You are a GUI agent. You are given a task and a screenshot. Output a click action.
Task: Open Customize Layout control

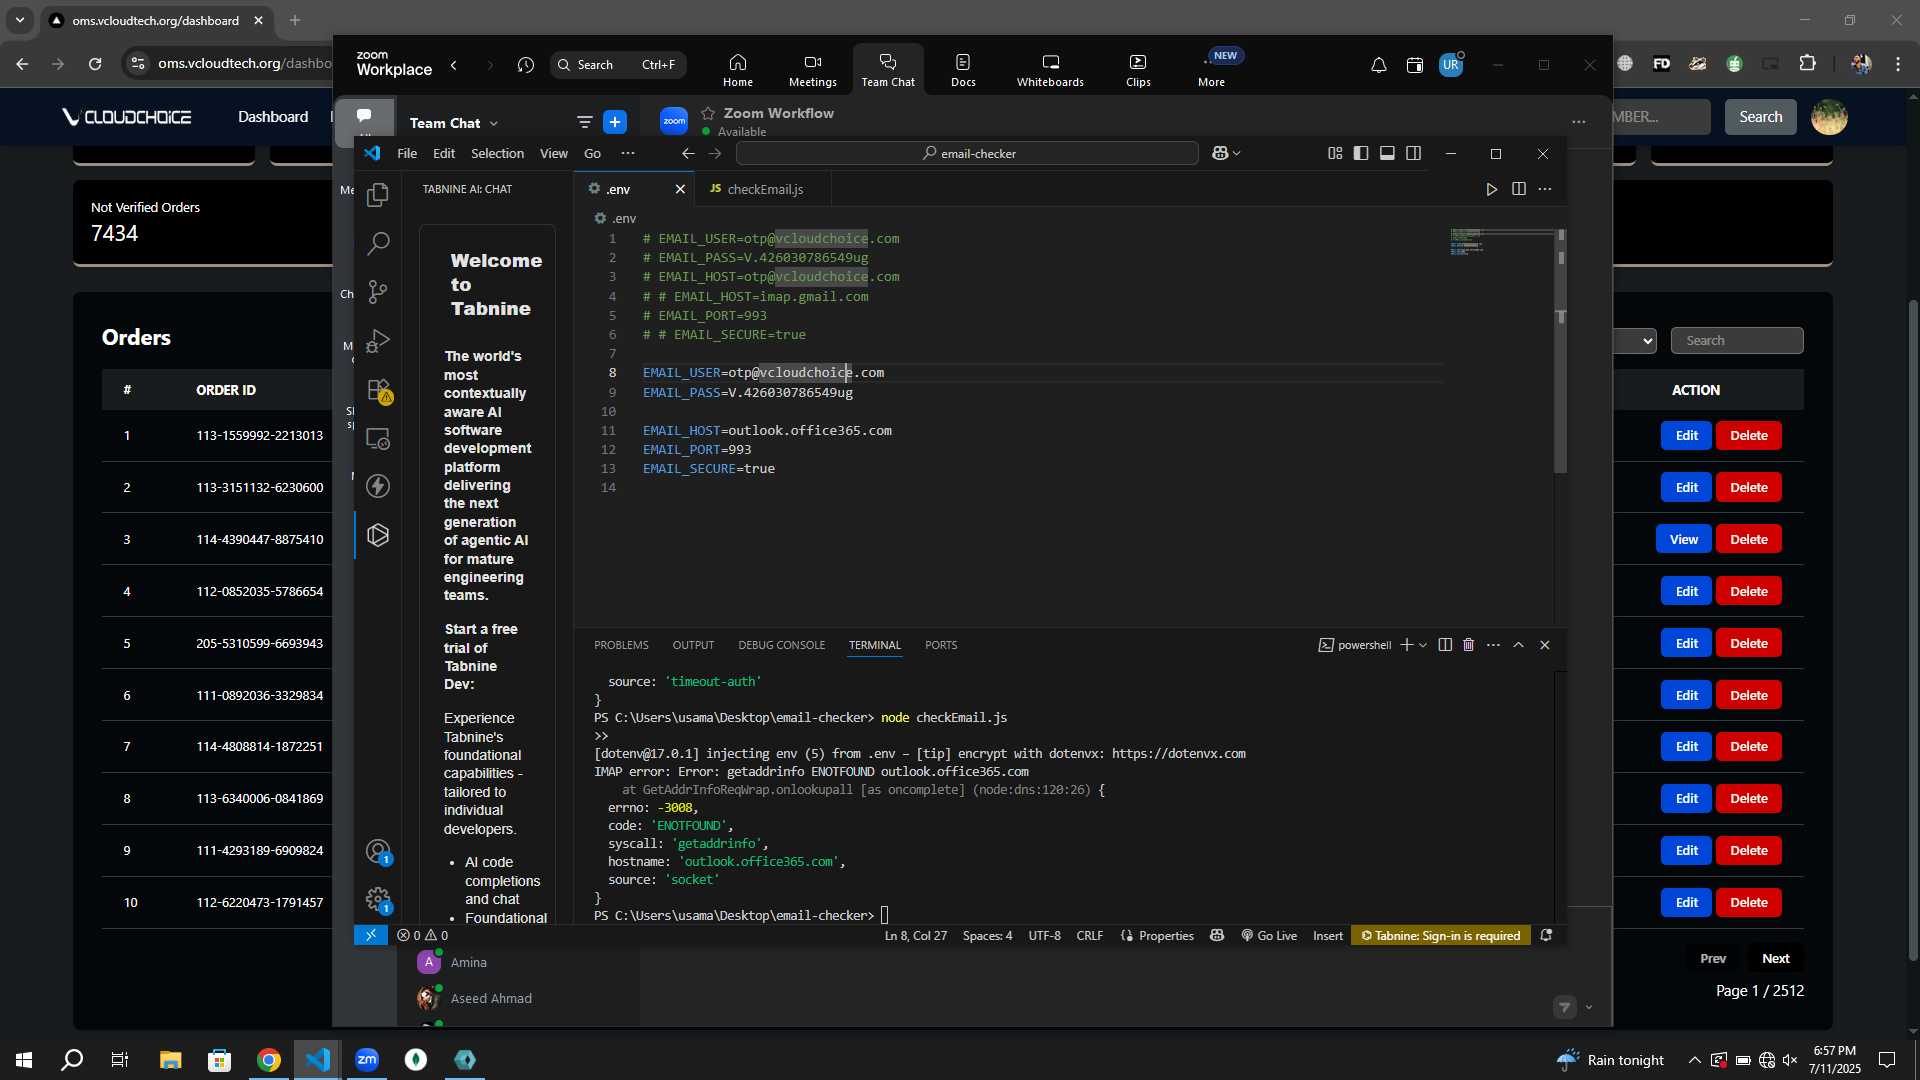(x=1335, y=153)
